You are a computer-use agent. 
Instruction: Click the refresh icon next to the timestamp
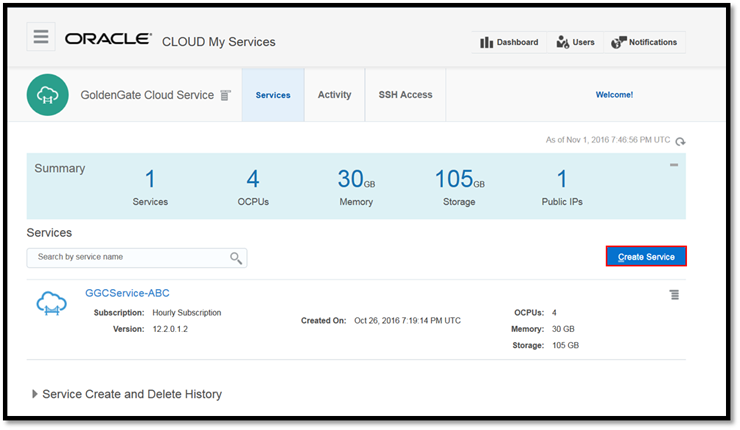click(x=681, y=142)
